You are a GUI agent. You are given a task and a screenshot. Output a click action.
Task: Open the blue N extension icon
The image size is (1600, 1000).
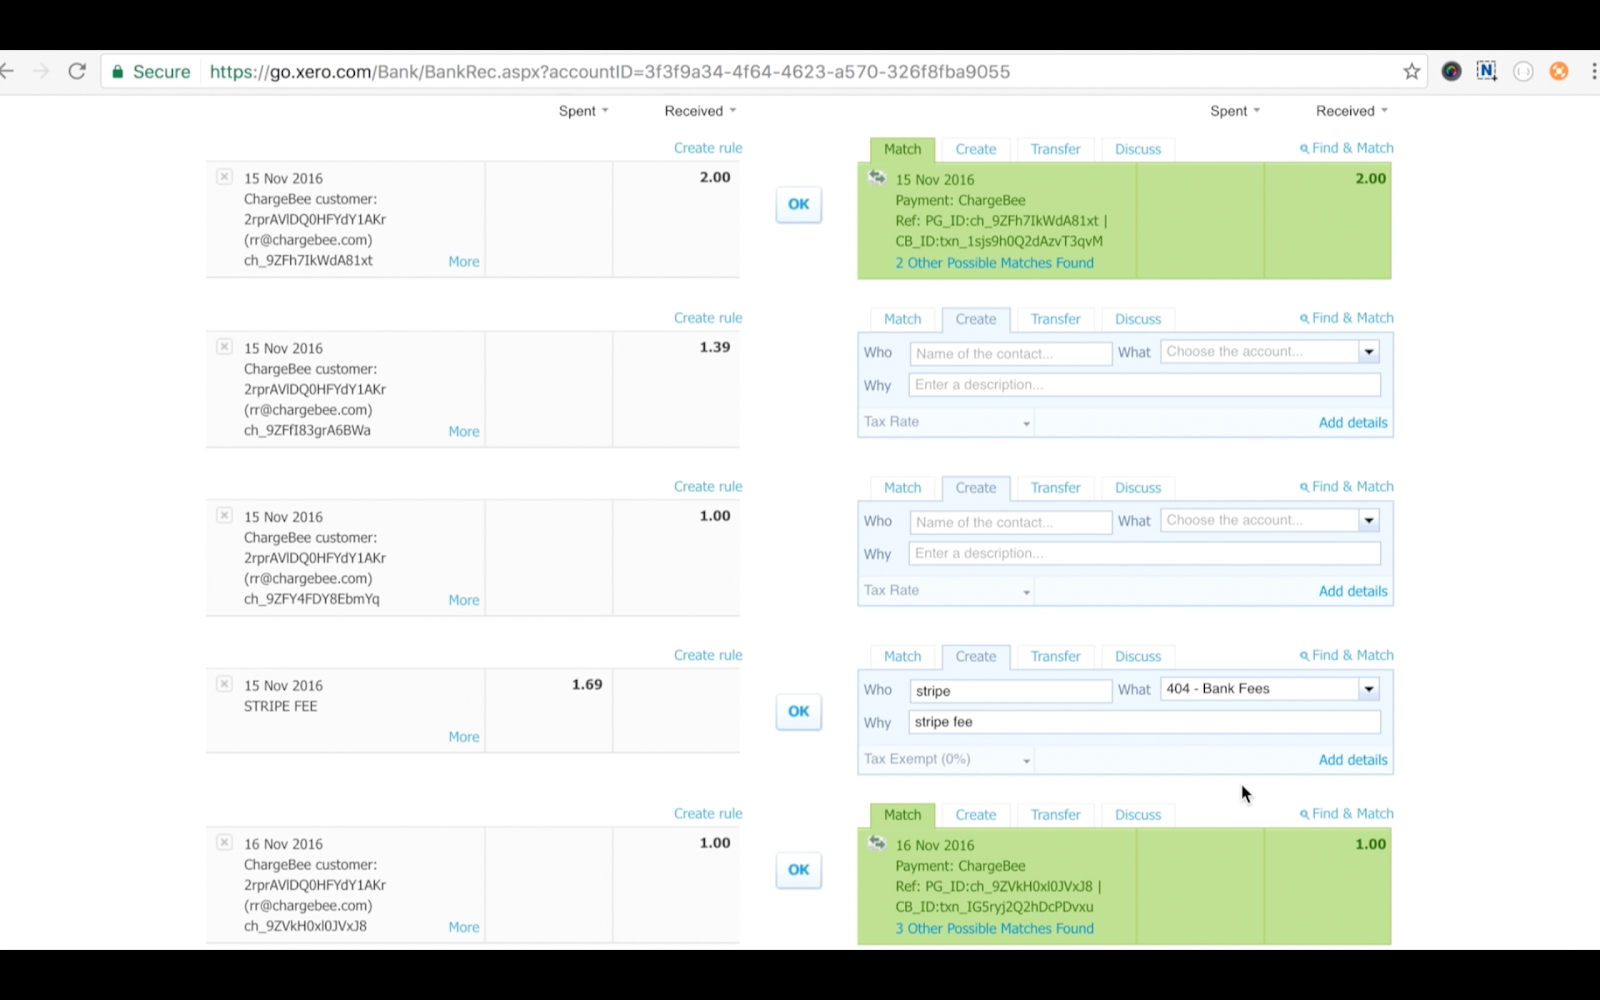pyautogui.click(x=1486, y=71)
